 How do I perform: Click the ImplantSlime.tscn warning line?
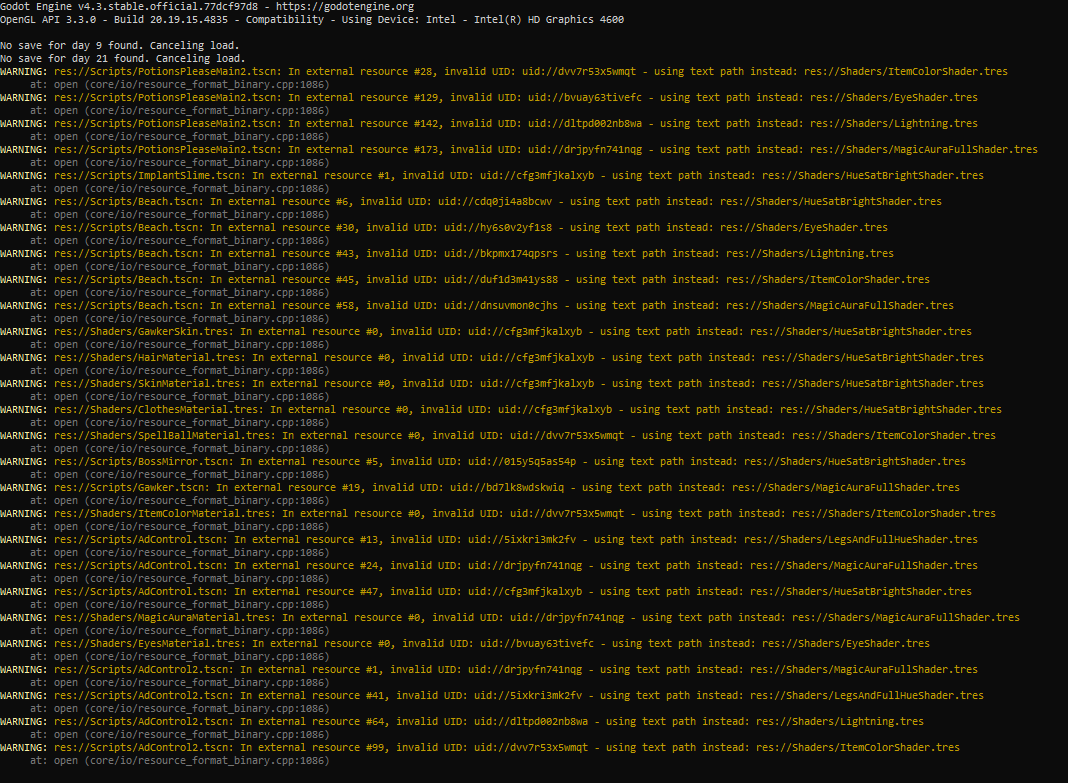(x=492, y=175)
